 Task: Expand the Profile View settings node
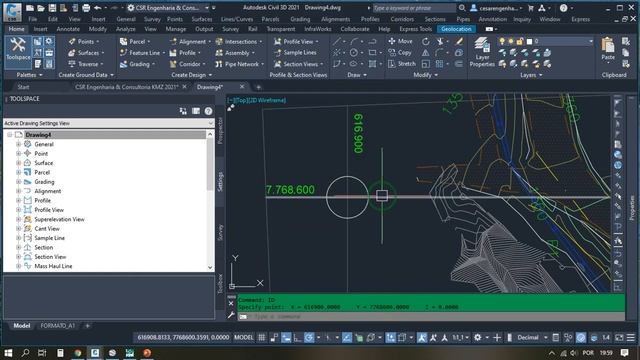(18, 210)
